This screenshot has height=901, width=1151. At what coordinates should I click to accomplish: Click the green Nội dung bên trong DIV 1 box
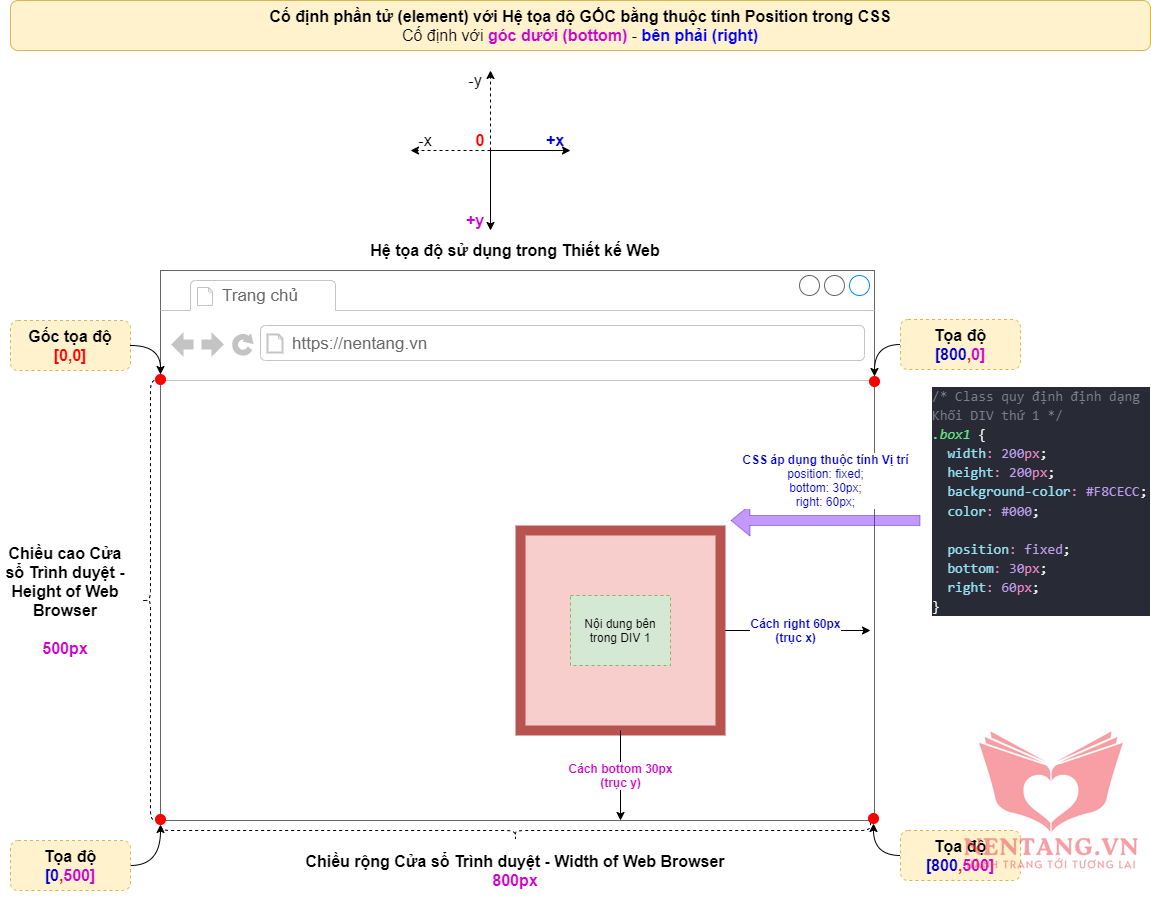pos(620,630)
